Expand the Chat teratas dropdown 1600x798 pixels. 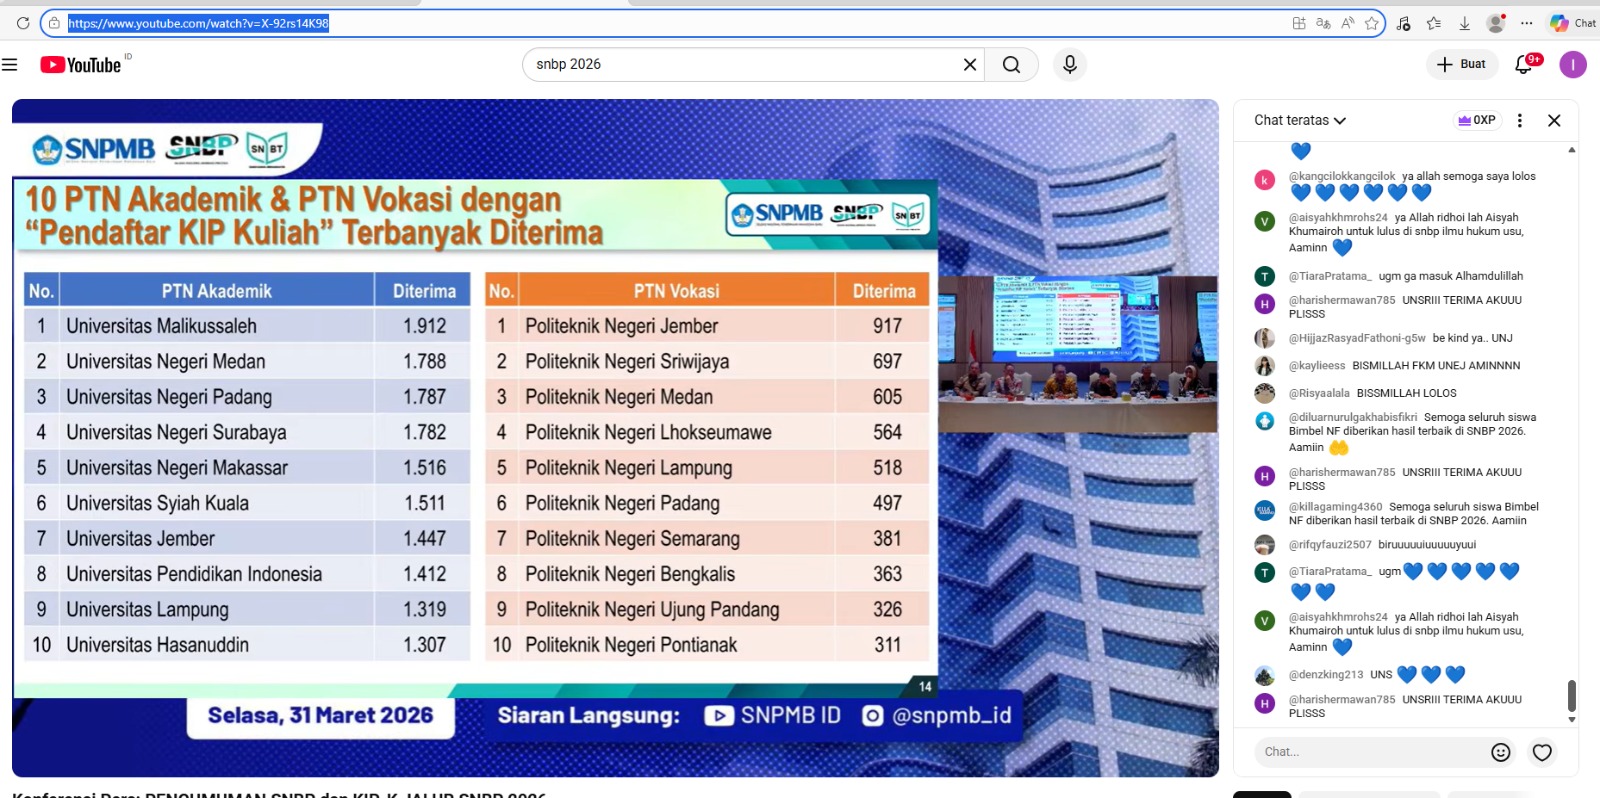[x=1300, y=120]
